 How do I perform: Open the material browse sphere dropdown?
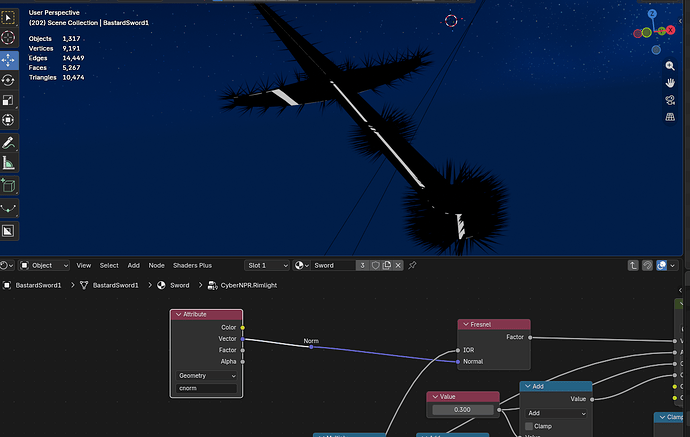tap(301, 265)
